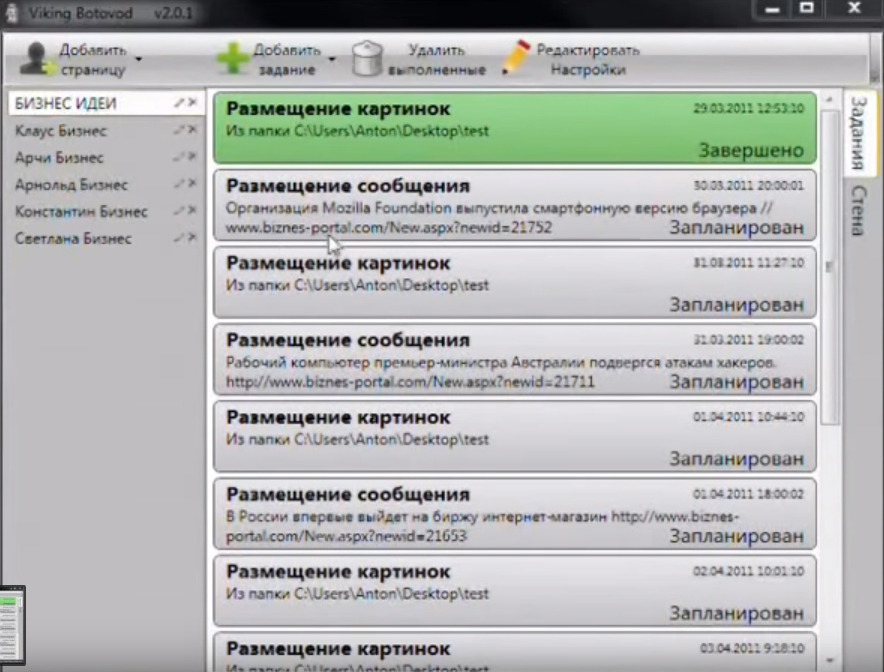Remove Клаус Бизнес page using its X icon
Image resolution: width=884 pixels, height=672 pixels.
click(x=192, y=130)
